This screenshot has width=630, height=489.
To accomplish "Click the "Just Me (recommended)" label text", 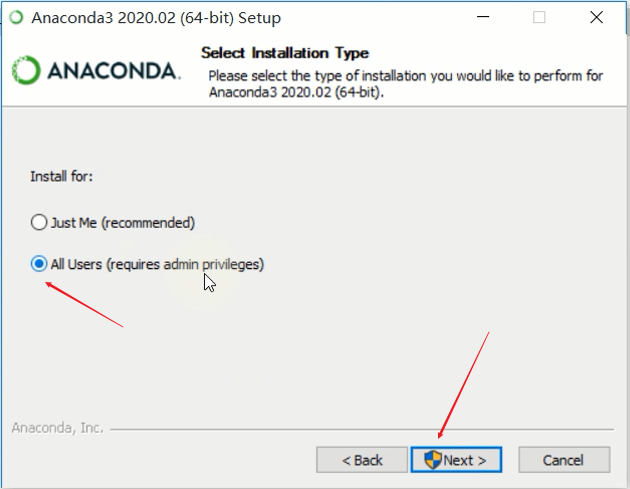I will [123, 223].
